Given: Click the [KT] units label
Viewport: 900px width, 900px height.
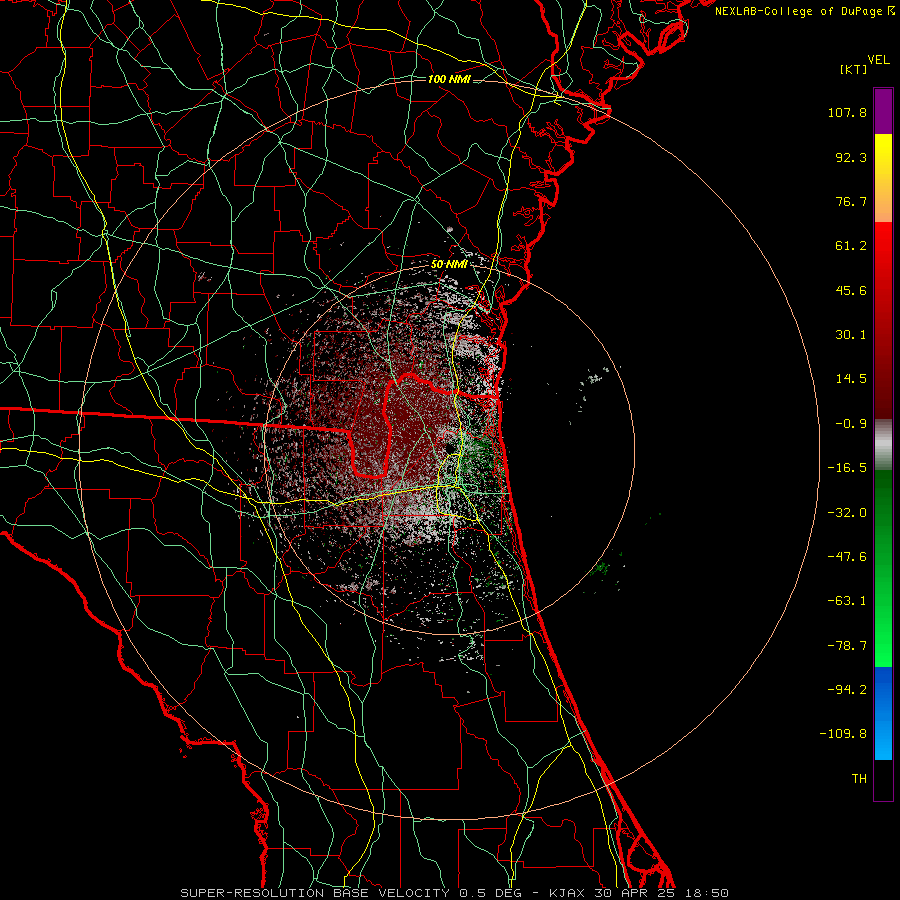Looking at the screenshot, I should (x=854, y=69).
